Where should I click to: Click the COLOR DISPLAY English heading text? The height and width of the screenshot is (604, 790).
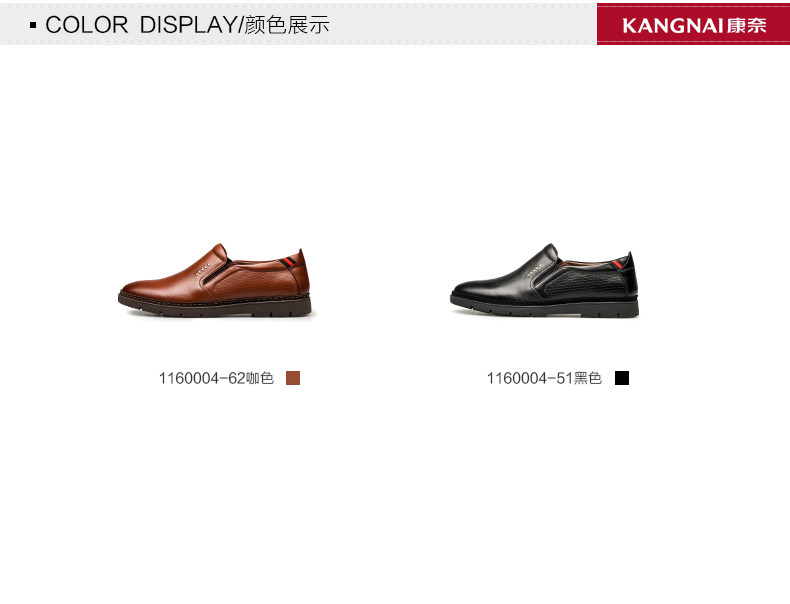141,25
